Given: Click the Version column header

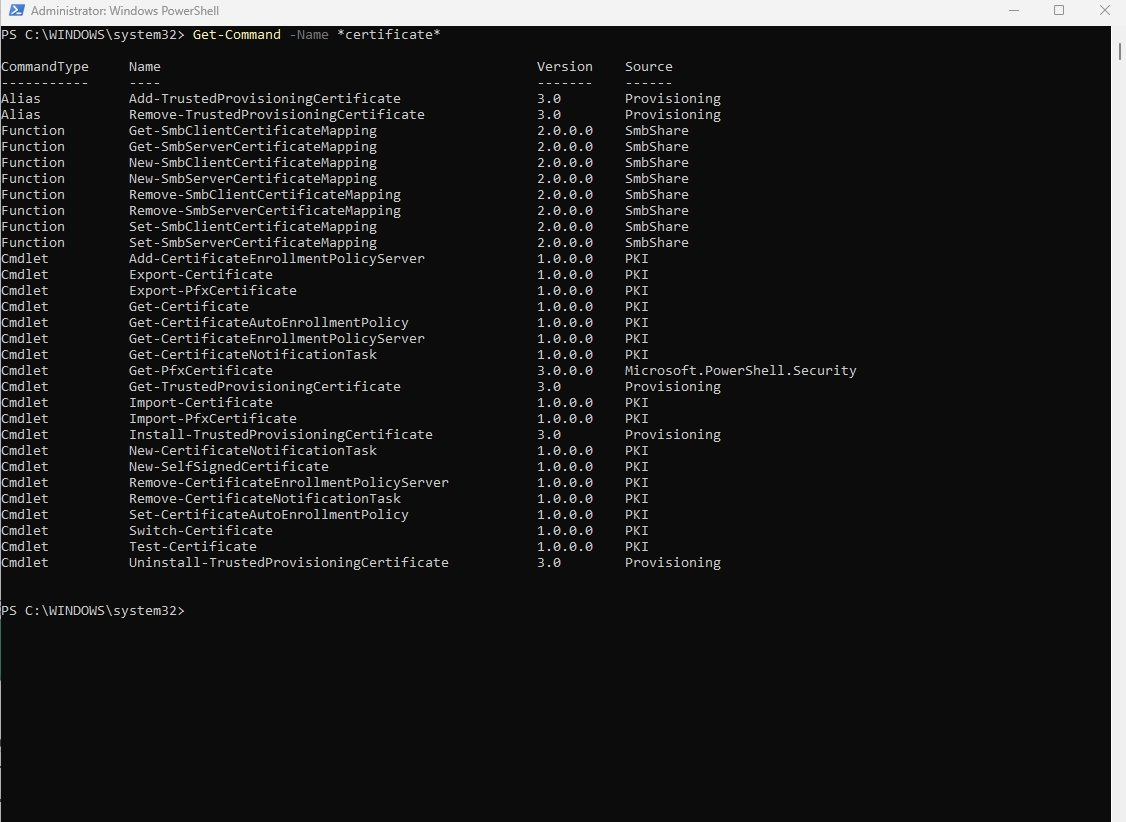Looking at the screenshot, I should pyautogui.click(x=564, y=67).
